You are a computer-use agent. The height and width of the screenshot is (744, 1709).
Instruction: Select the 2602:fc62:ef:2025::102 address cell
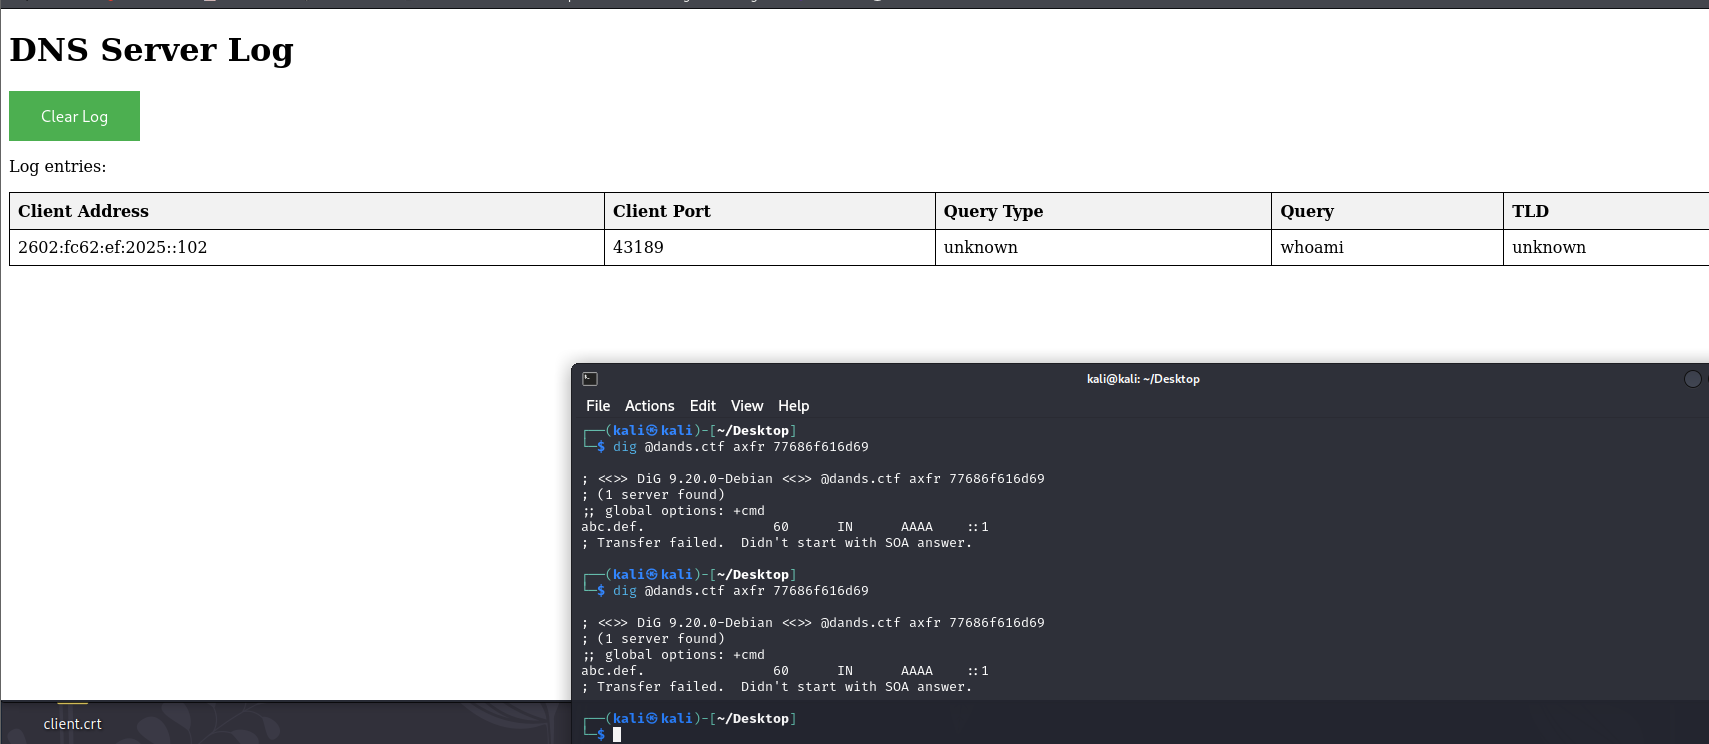[x=113, y=247]
